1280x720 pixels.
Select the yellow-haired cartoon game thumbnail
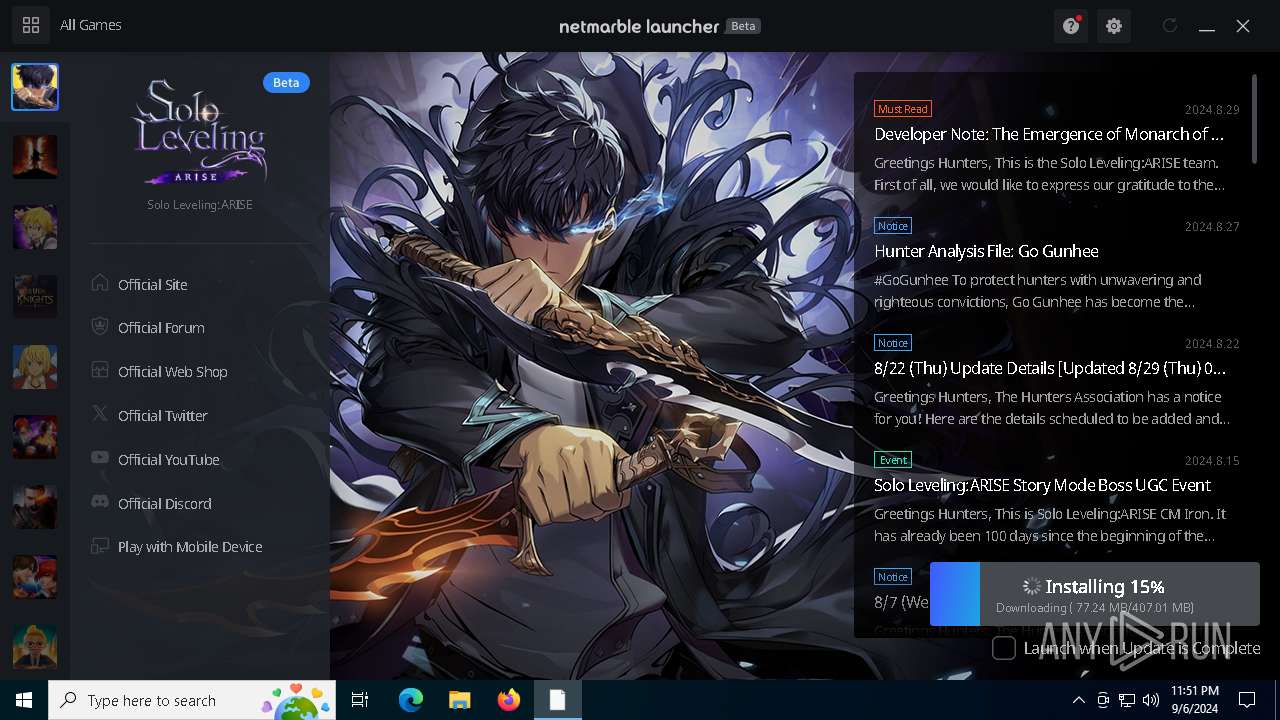[35, 647]
